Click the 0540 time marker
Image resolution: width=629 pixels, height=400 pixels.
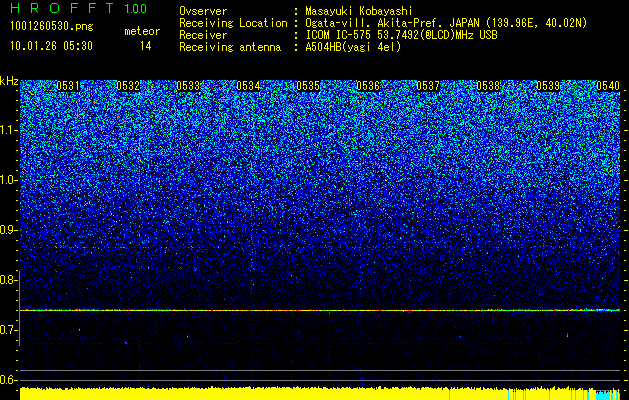tap(608, 86)
